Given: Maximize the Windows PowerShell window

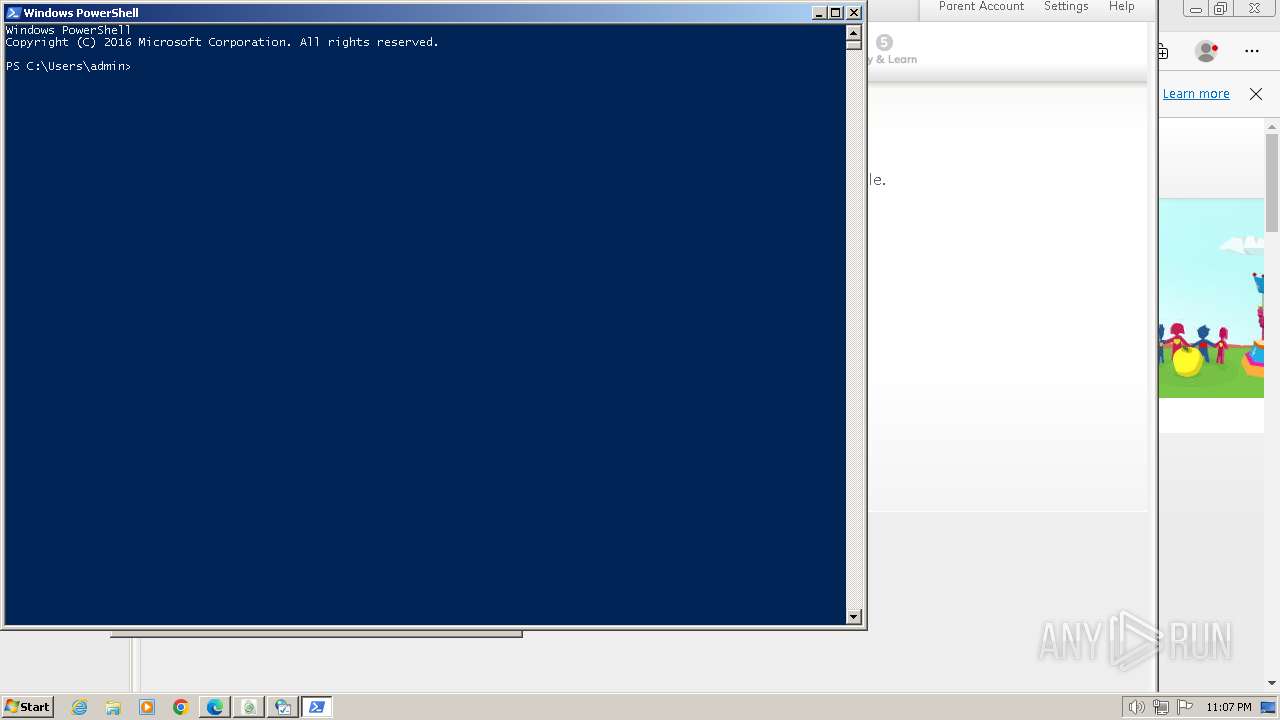Looking at the screenshot, I should point(836,13).
